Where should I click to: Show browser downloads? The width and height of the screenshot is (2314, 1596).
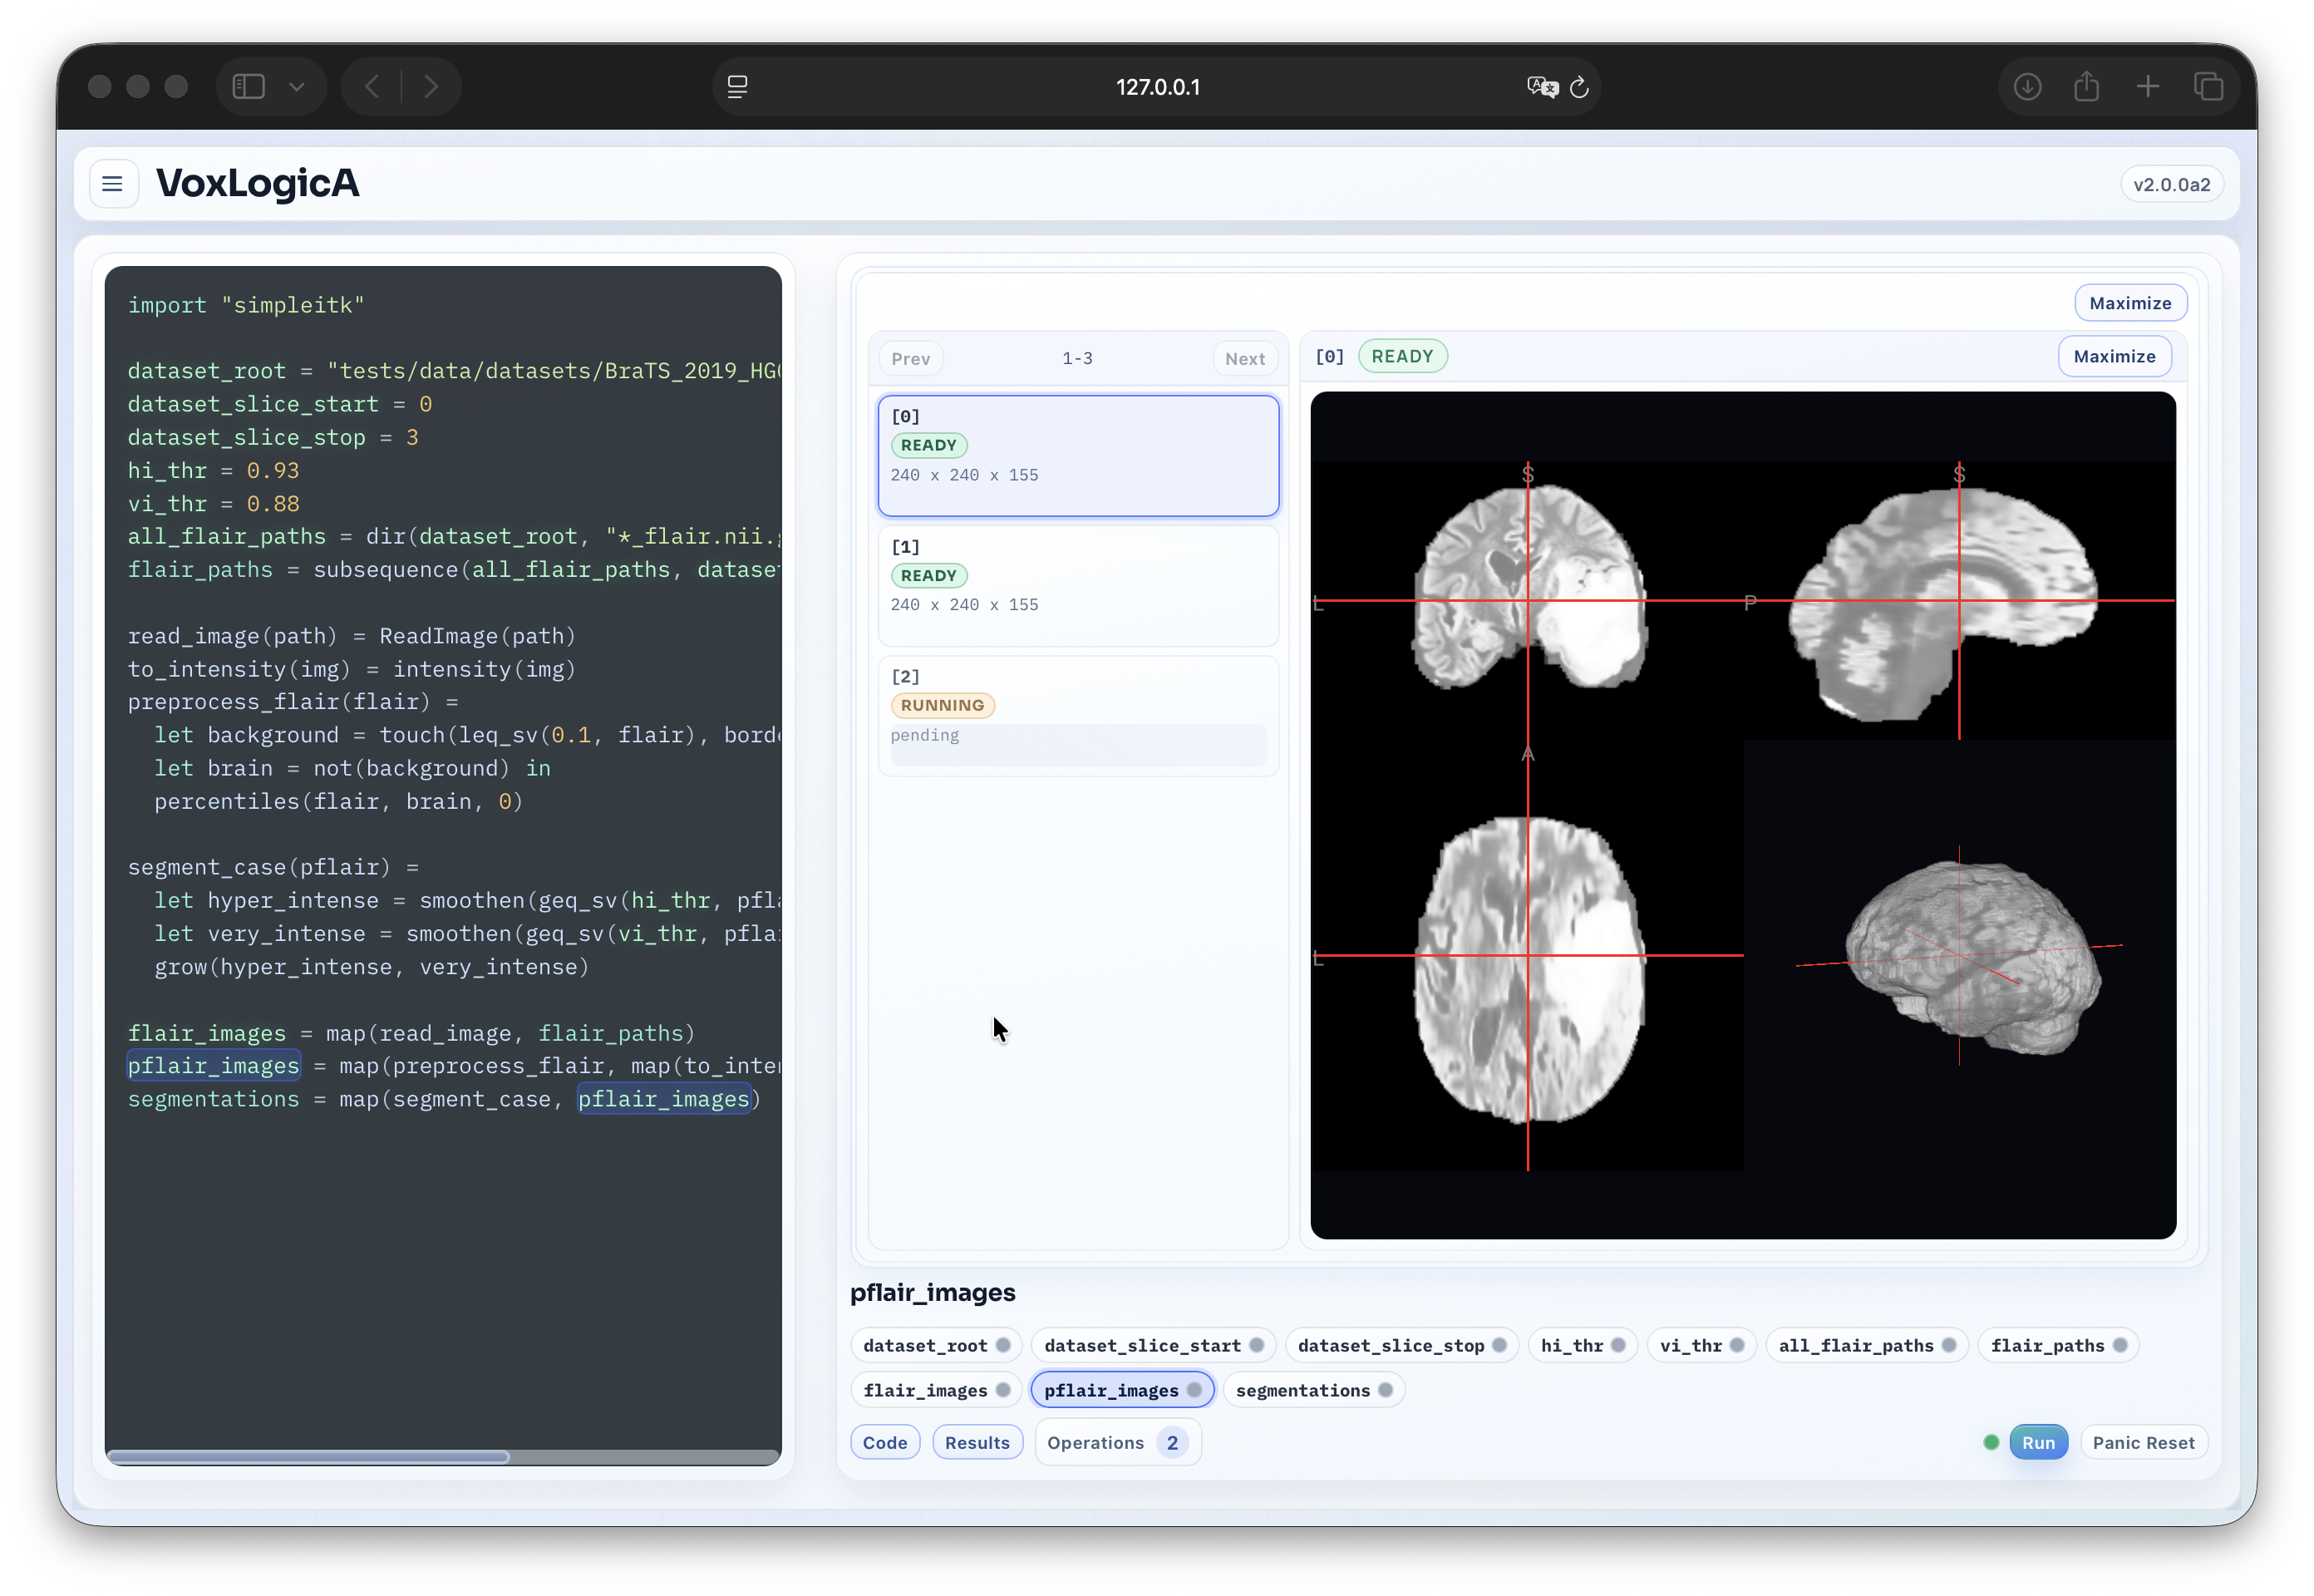[2026, 86]
